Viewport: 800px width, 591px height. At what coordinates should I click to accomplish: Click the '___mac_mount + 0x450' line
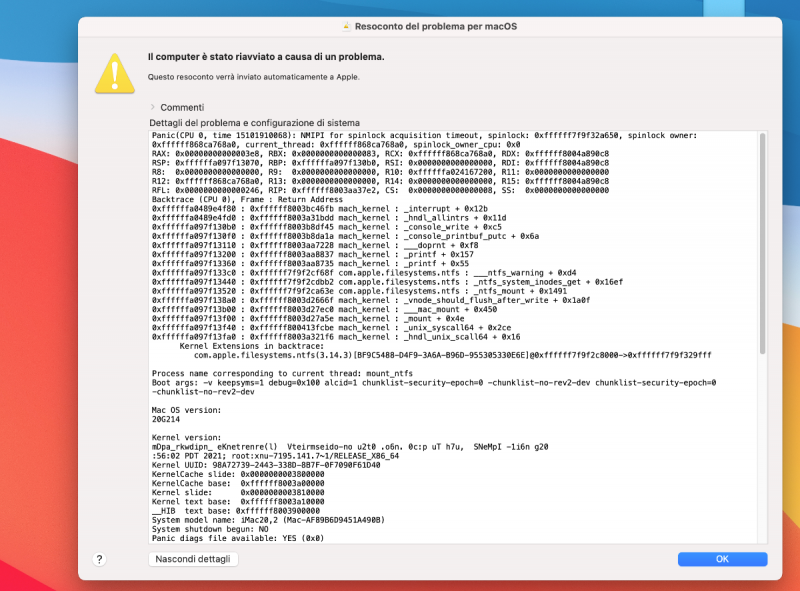324,310
